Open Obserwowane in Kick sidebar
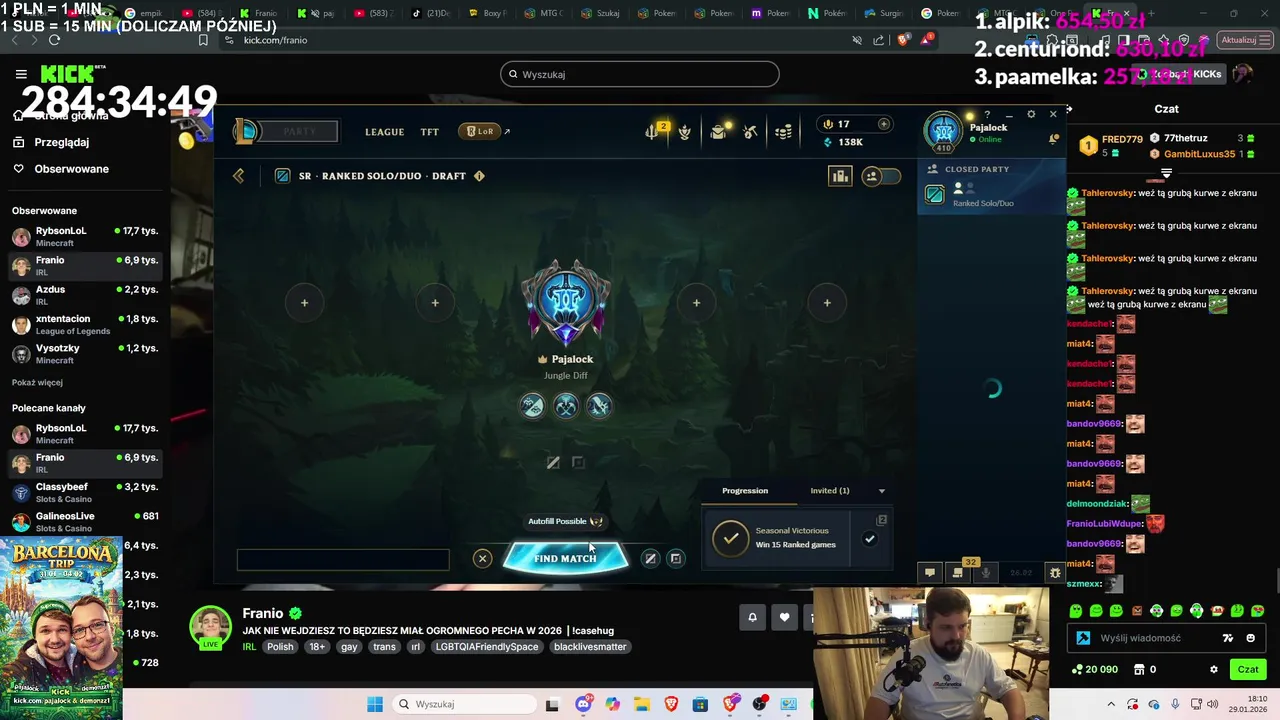The image size is (1280, 720). 71,169
